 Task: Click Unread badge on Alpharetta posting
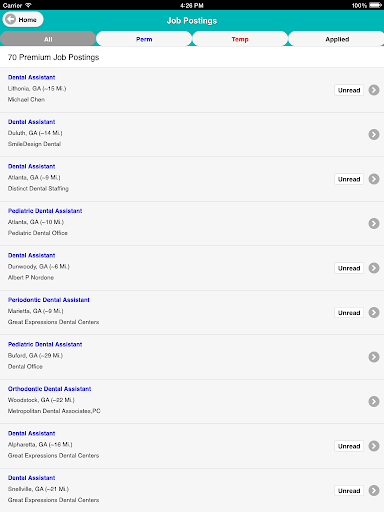pos(349,446)
